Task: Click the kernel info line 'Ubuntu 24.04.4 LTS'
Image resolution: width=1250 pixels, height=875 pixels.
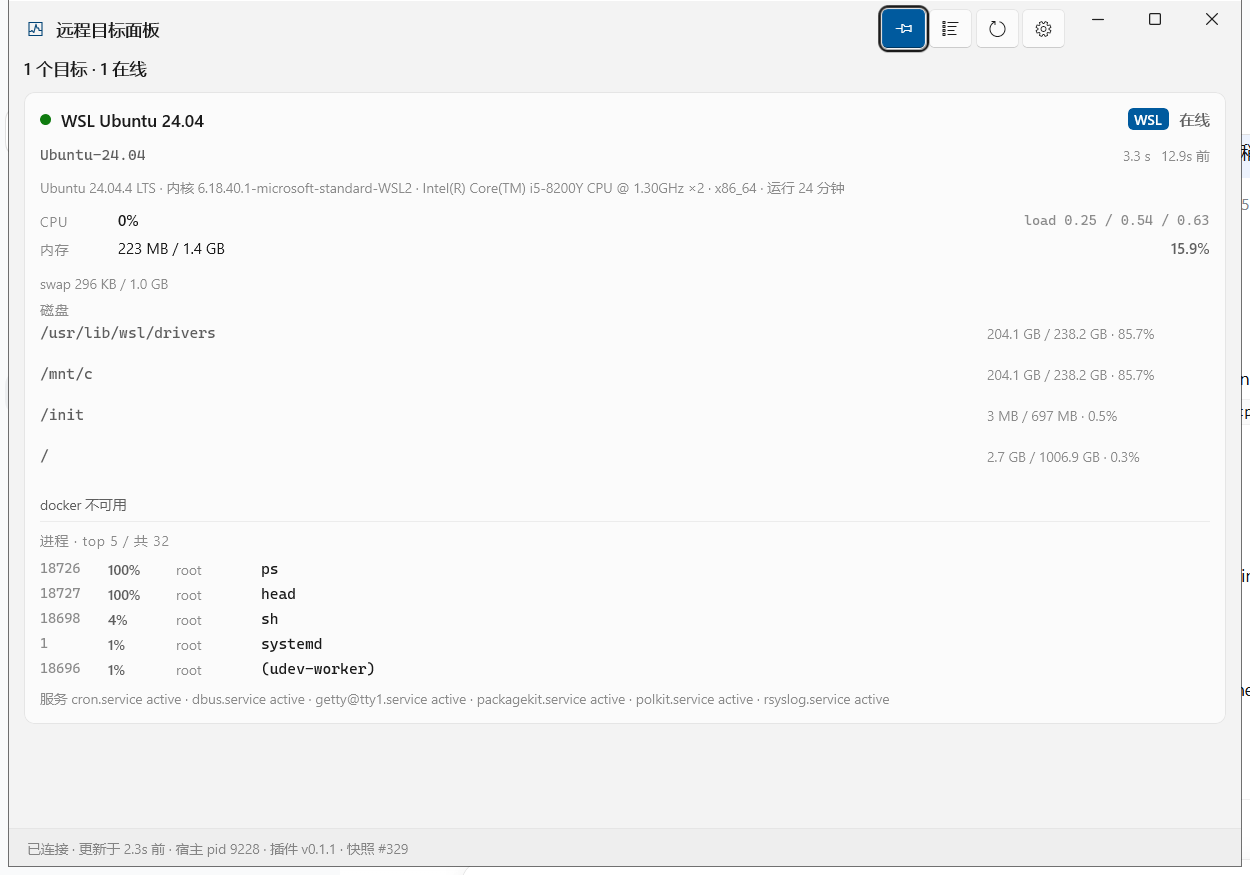Action: click(442, 188)
